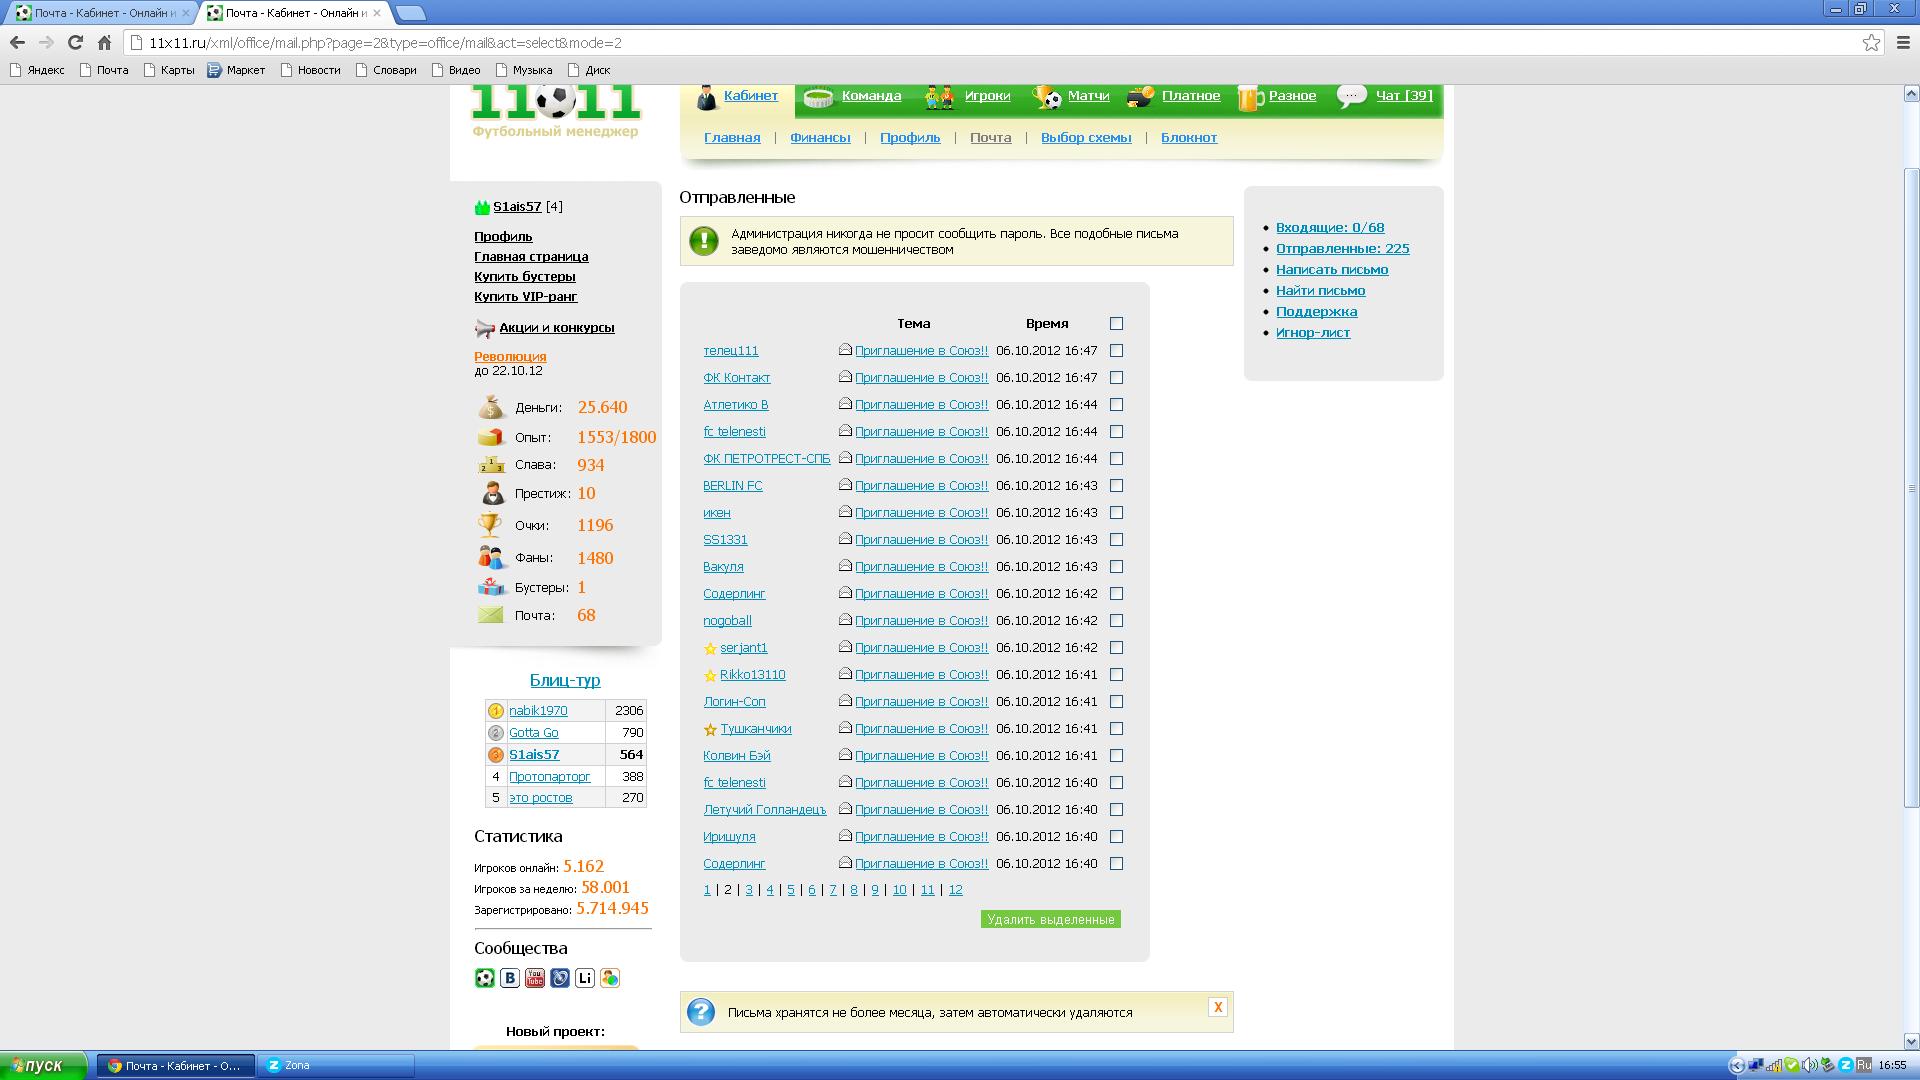
Task: Click the envelope icon next to телец111 message
Action: coord(845,350)
